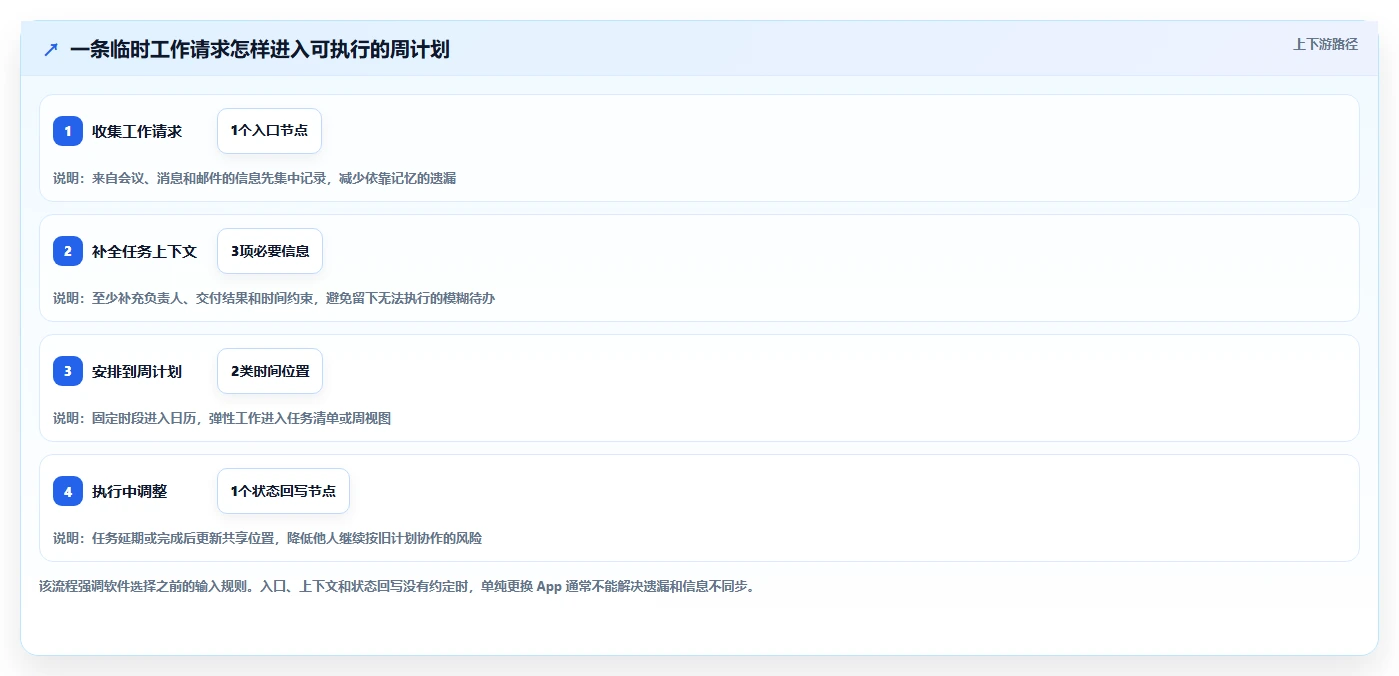This screenshot has height=676, width=1399.
Task: Click the step 4 number badge
Action: click(x=68, y=491)
